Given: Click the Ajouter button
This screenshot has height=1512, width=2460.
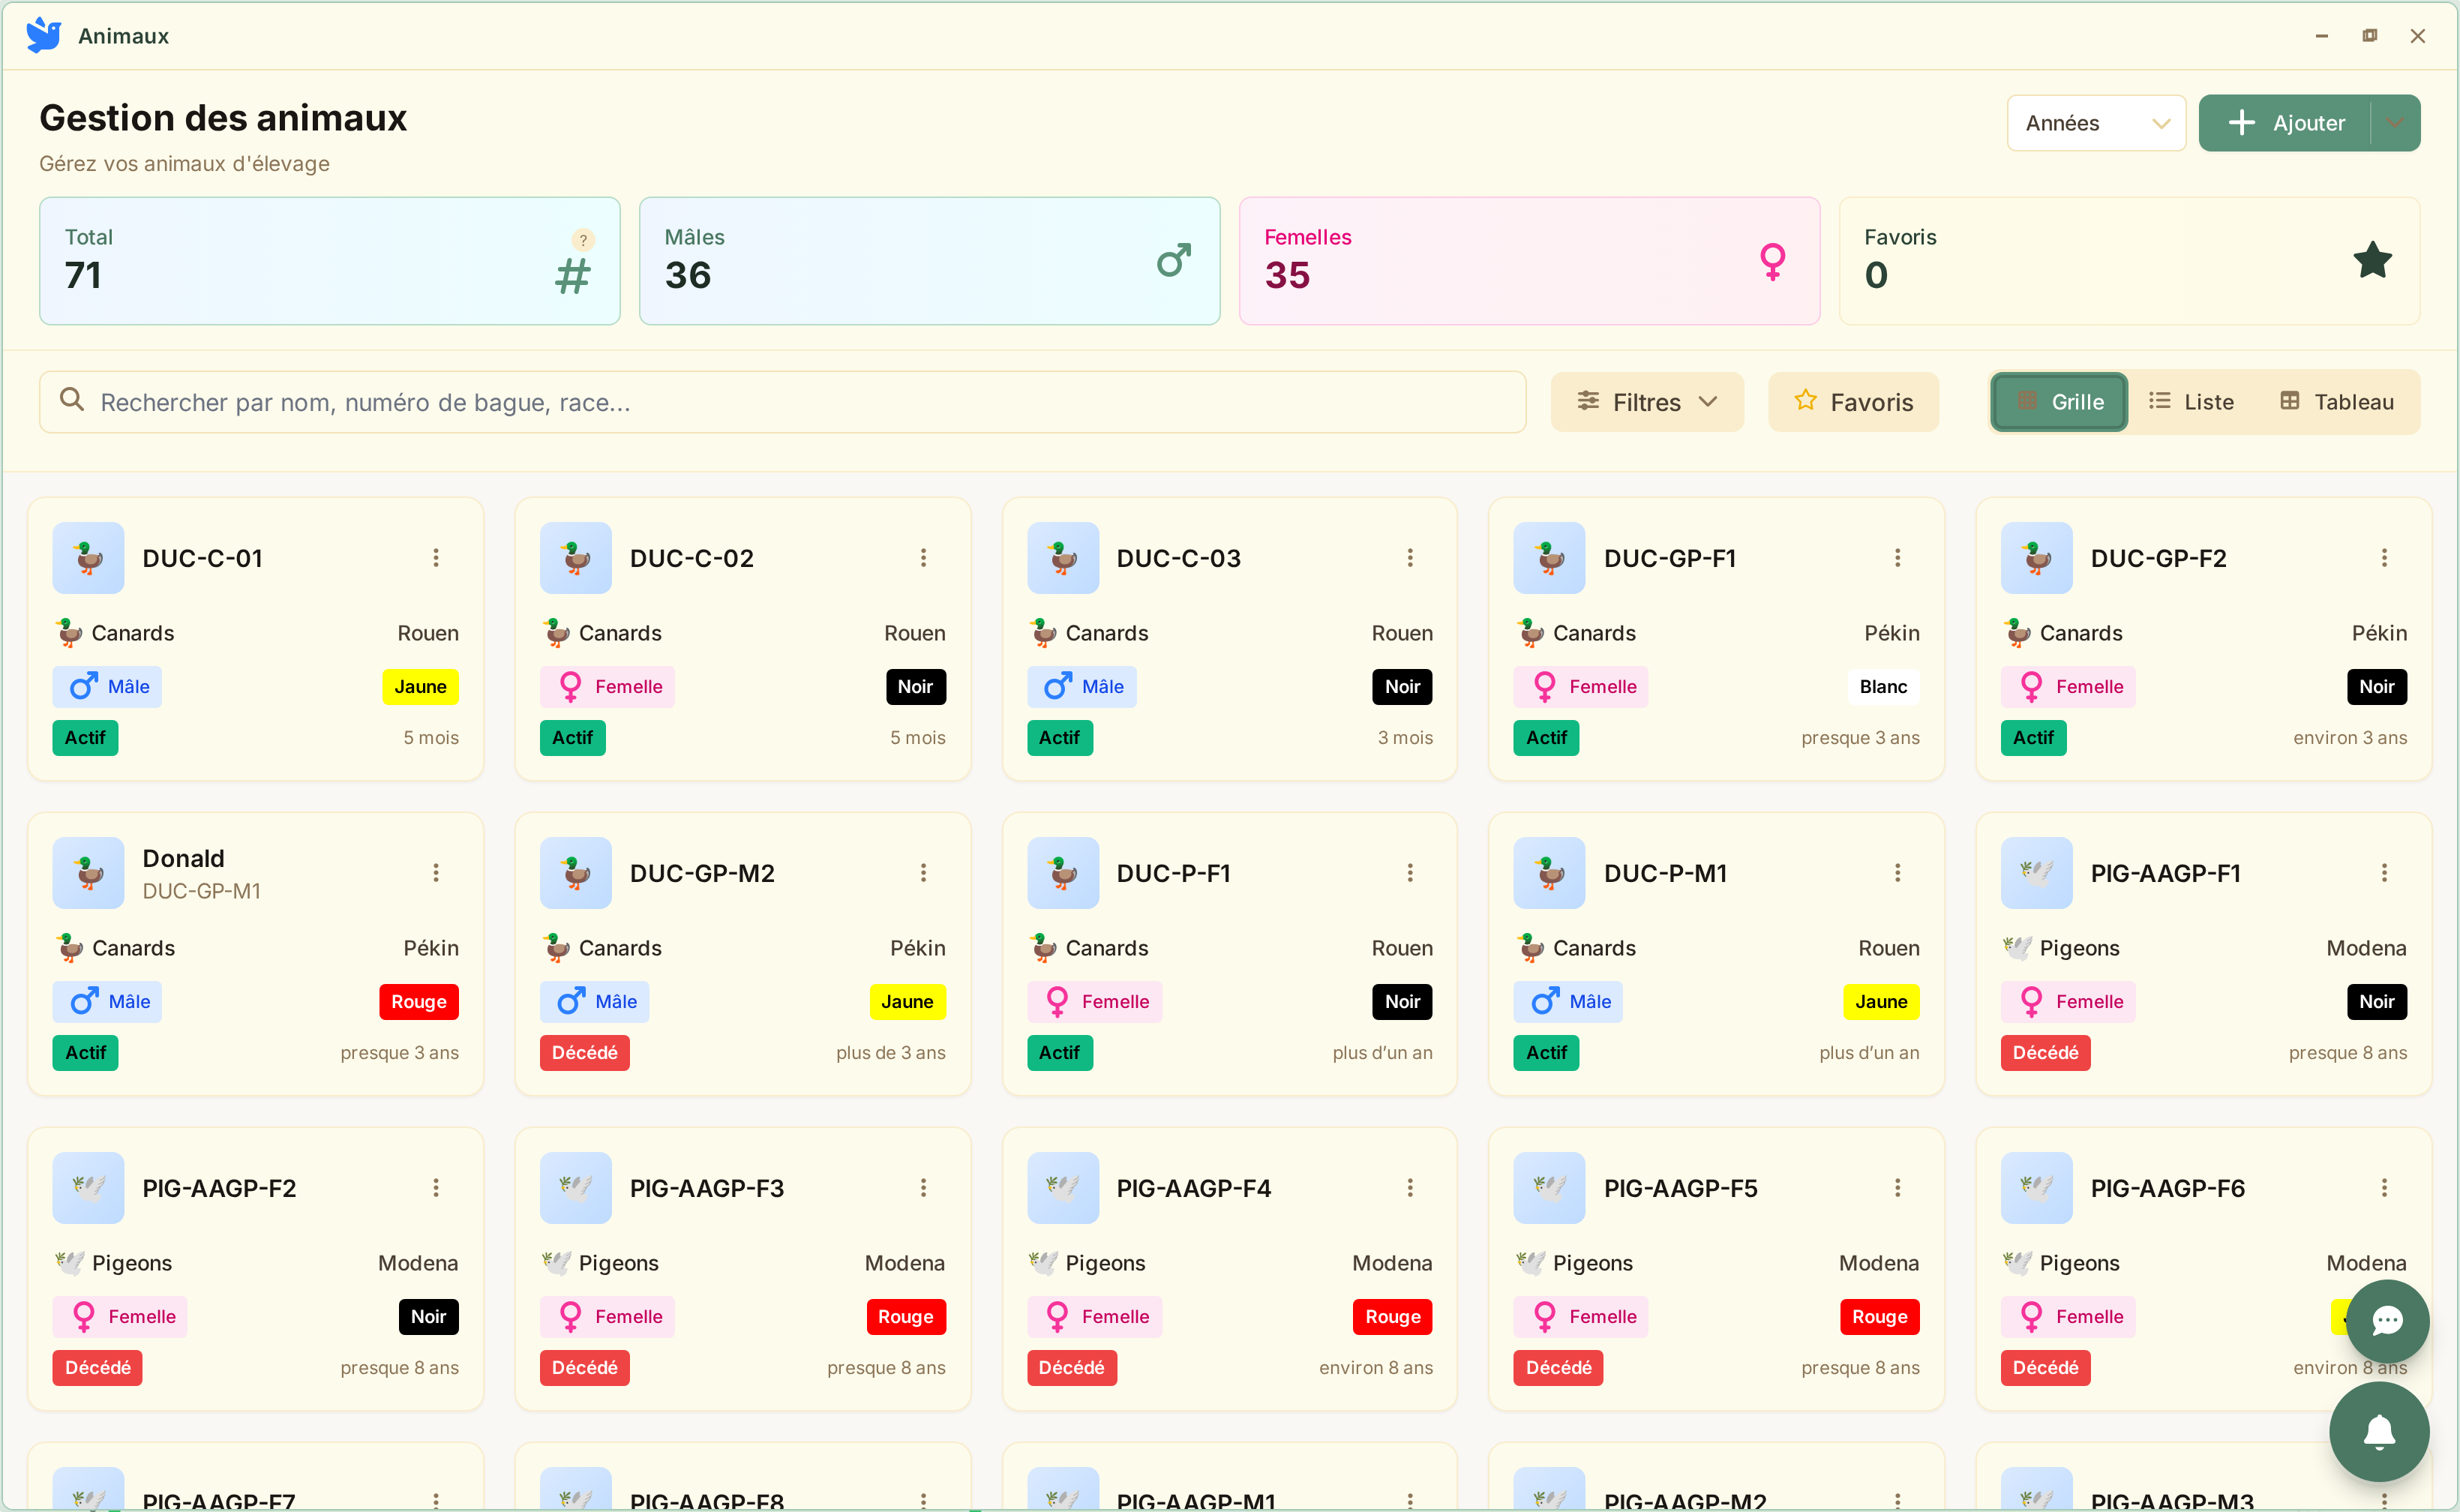Looking at the screenshot, I should point(2286,123).
